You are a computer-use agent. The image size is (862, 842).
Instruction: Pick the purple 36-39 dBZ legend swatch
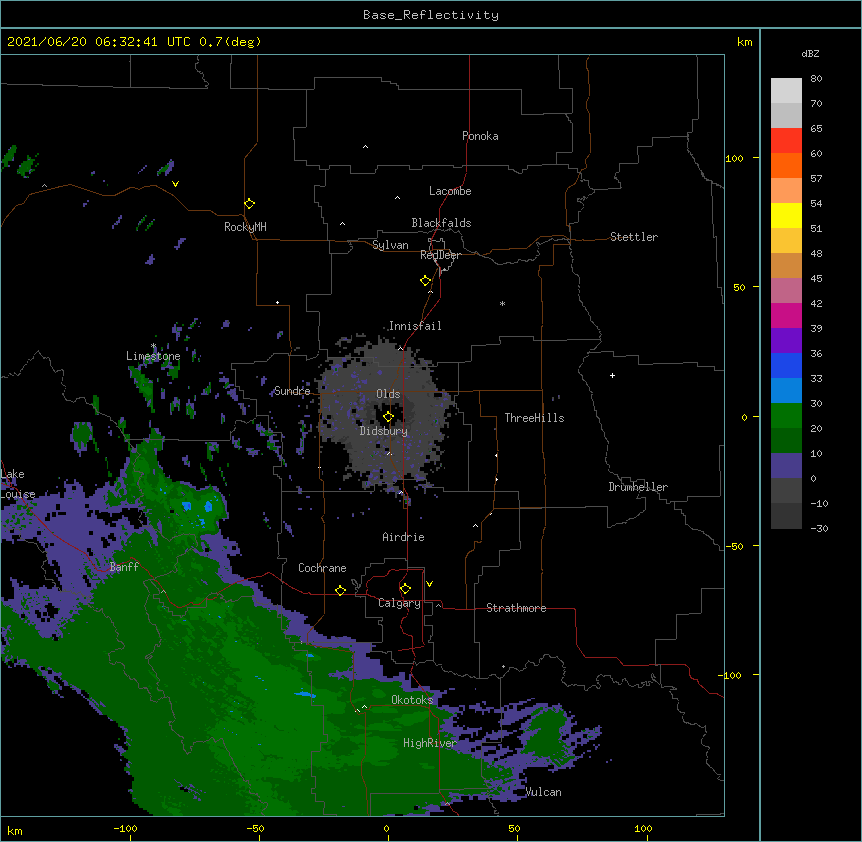point(786,341)
